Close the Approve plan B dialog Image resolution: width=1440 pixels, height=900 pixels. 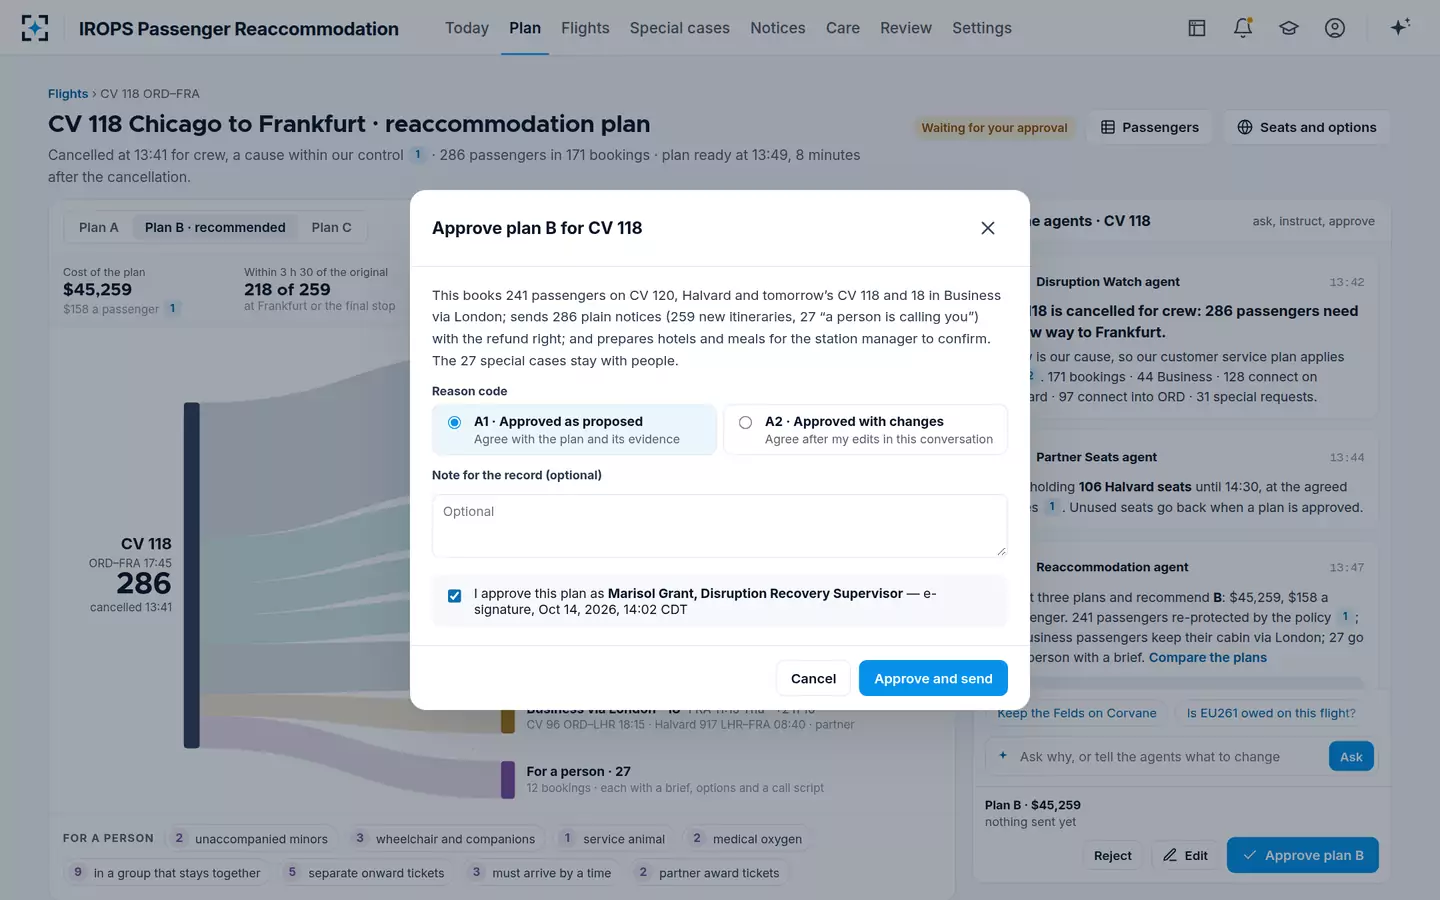(988, 228)
